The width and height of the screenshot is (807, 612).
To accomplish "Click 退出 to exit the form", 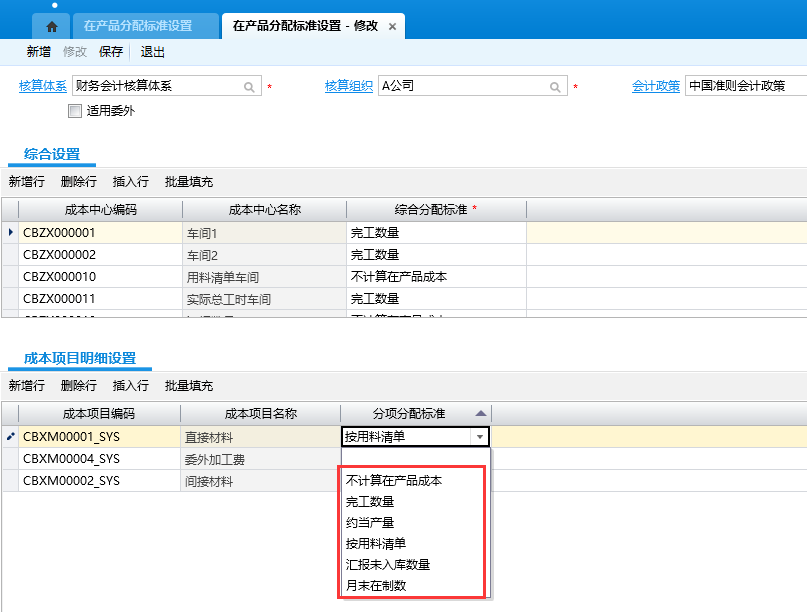I will (x=153, y=52).
